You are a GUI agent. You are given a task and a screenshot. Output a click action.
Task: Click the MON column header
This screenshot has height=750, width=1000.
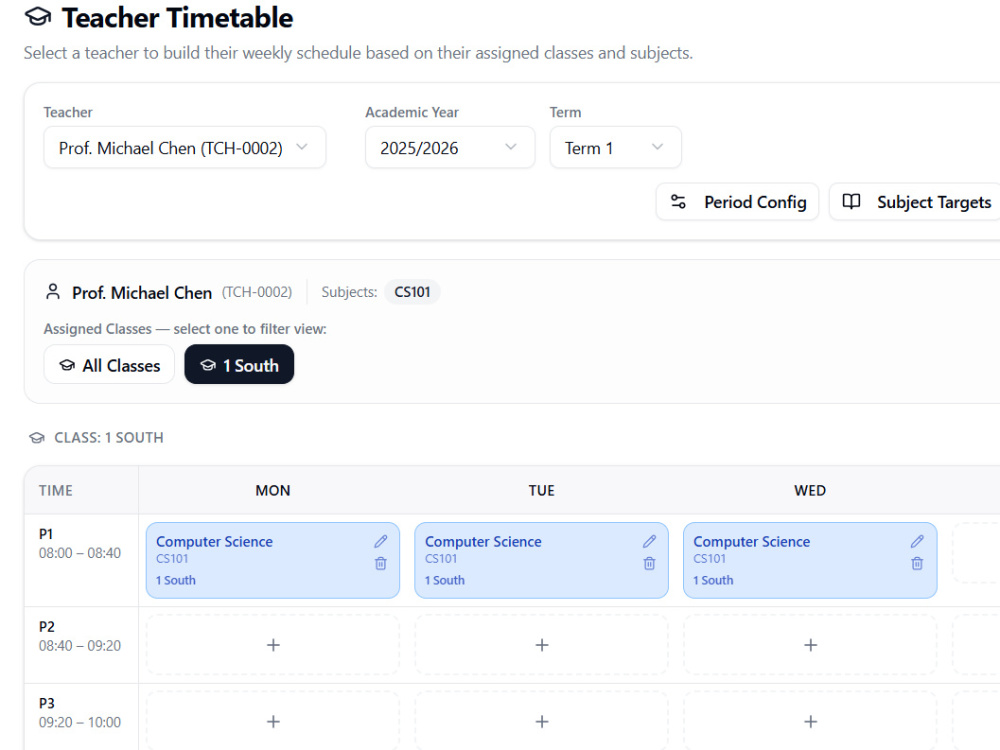(x=273, y=490)
